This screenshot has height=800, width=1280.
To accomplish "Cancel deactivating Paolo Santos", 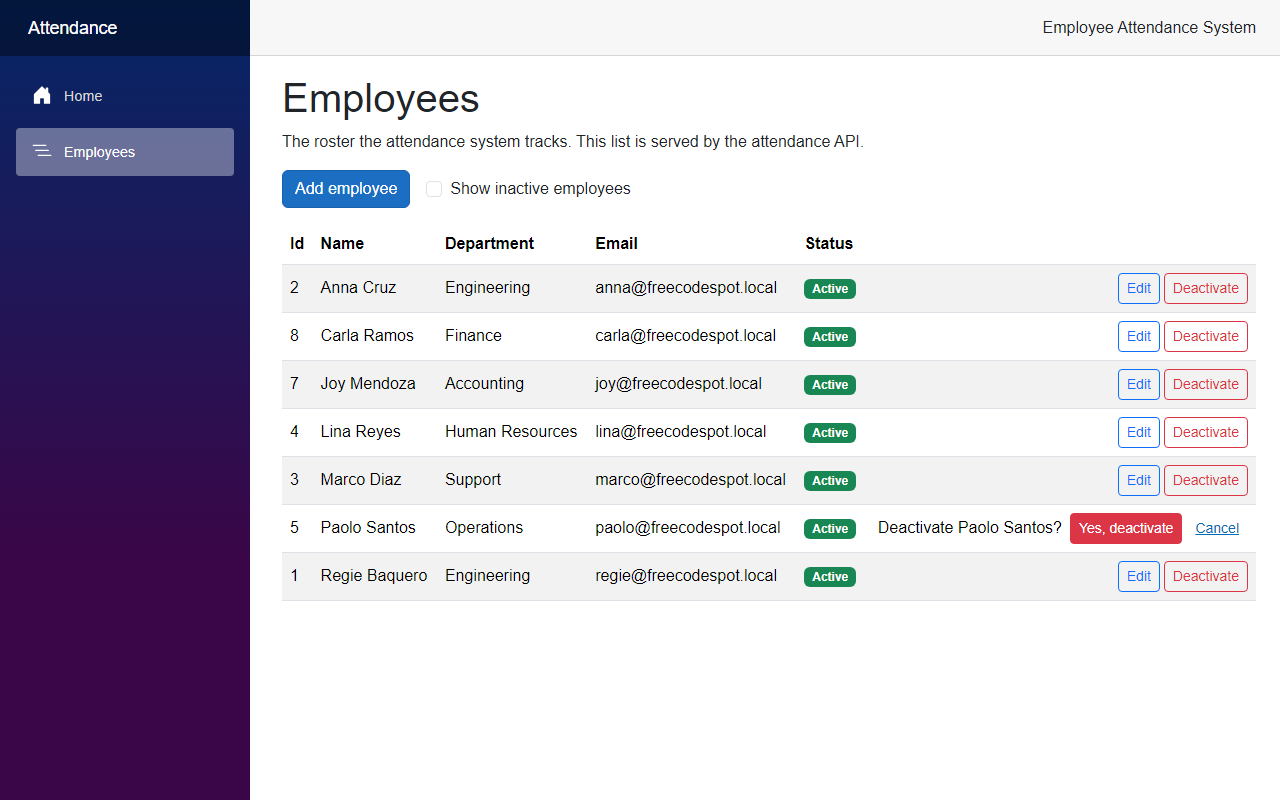I will [1217, 528].
